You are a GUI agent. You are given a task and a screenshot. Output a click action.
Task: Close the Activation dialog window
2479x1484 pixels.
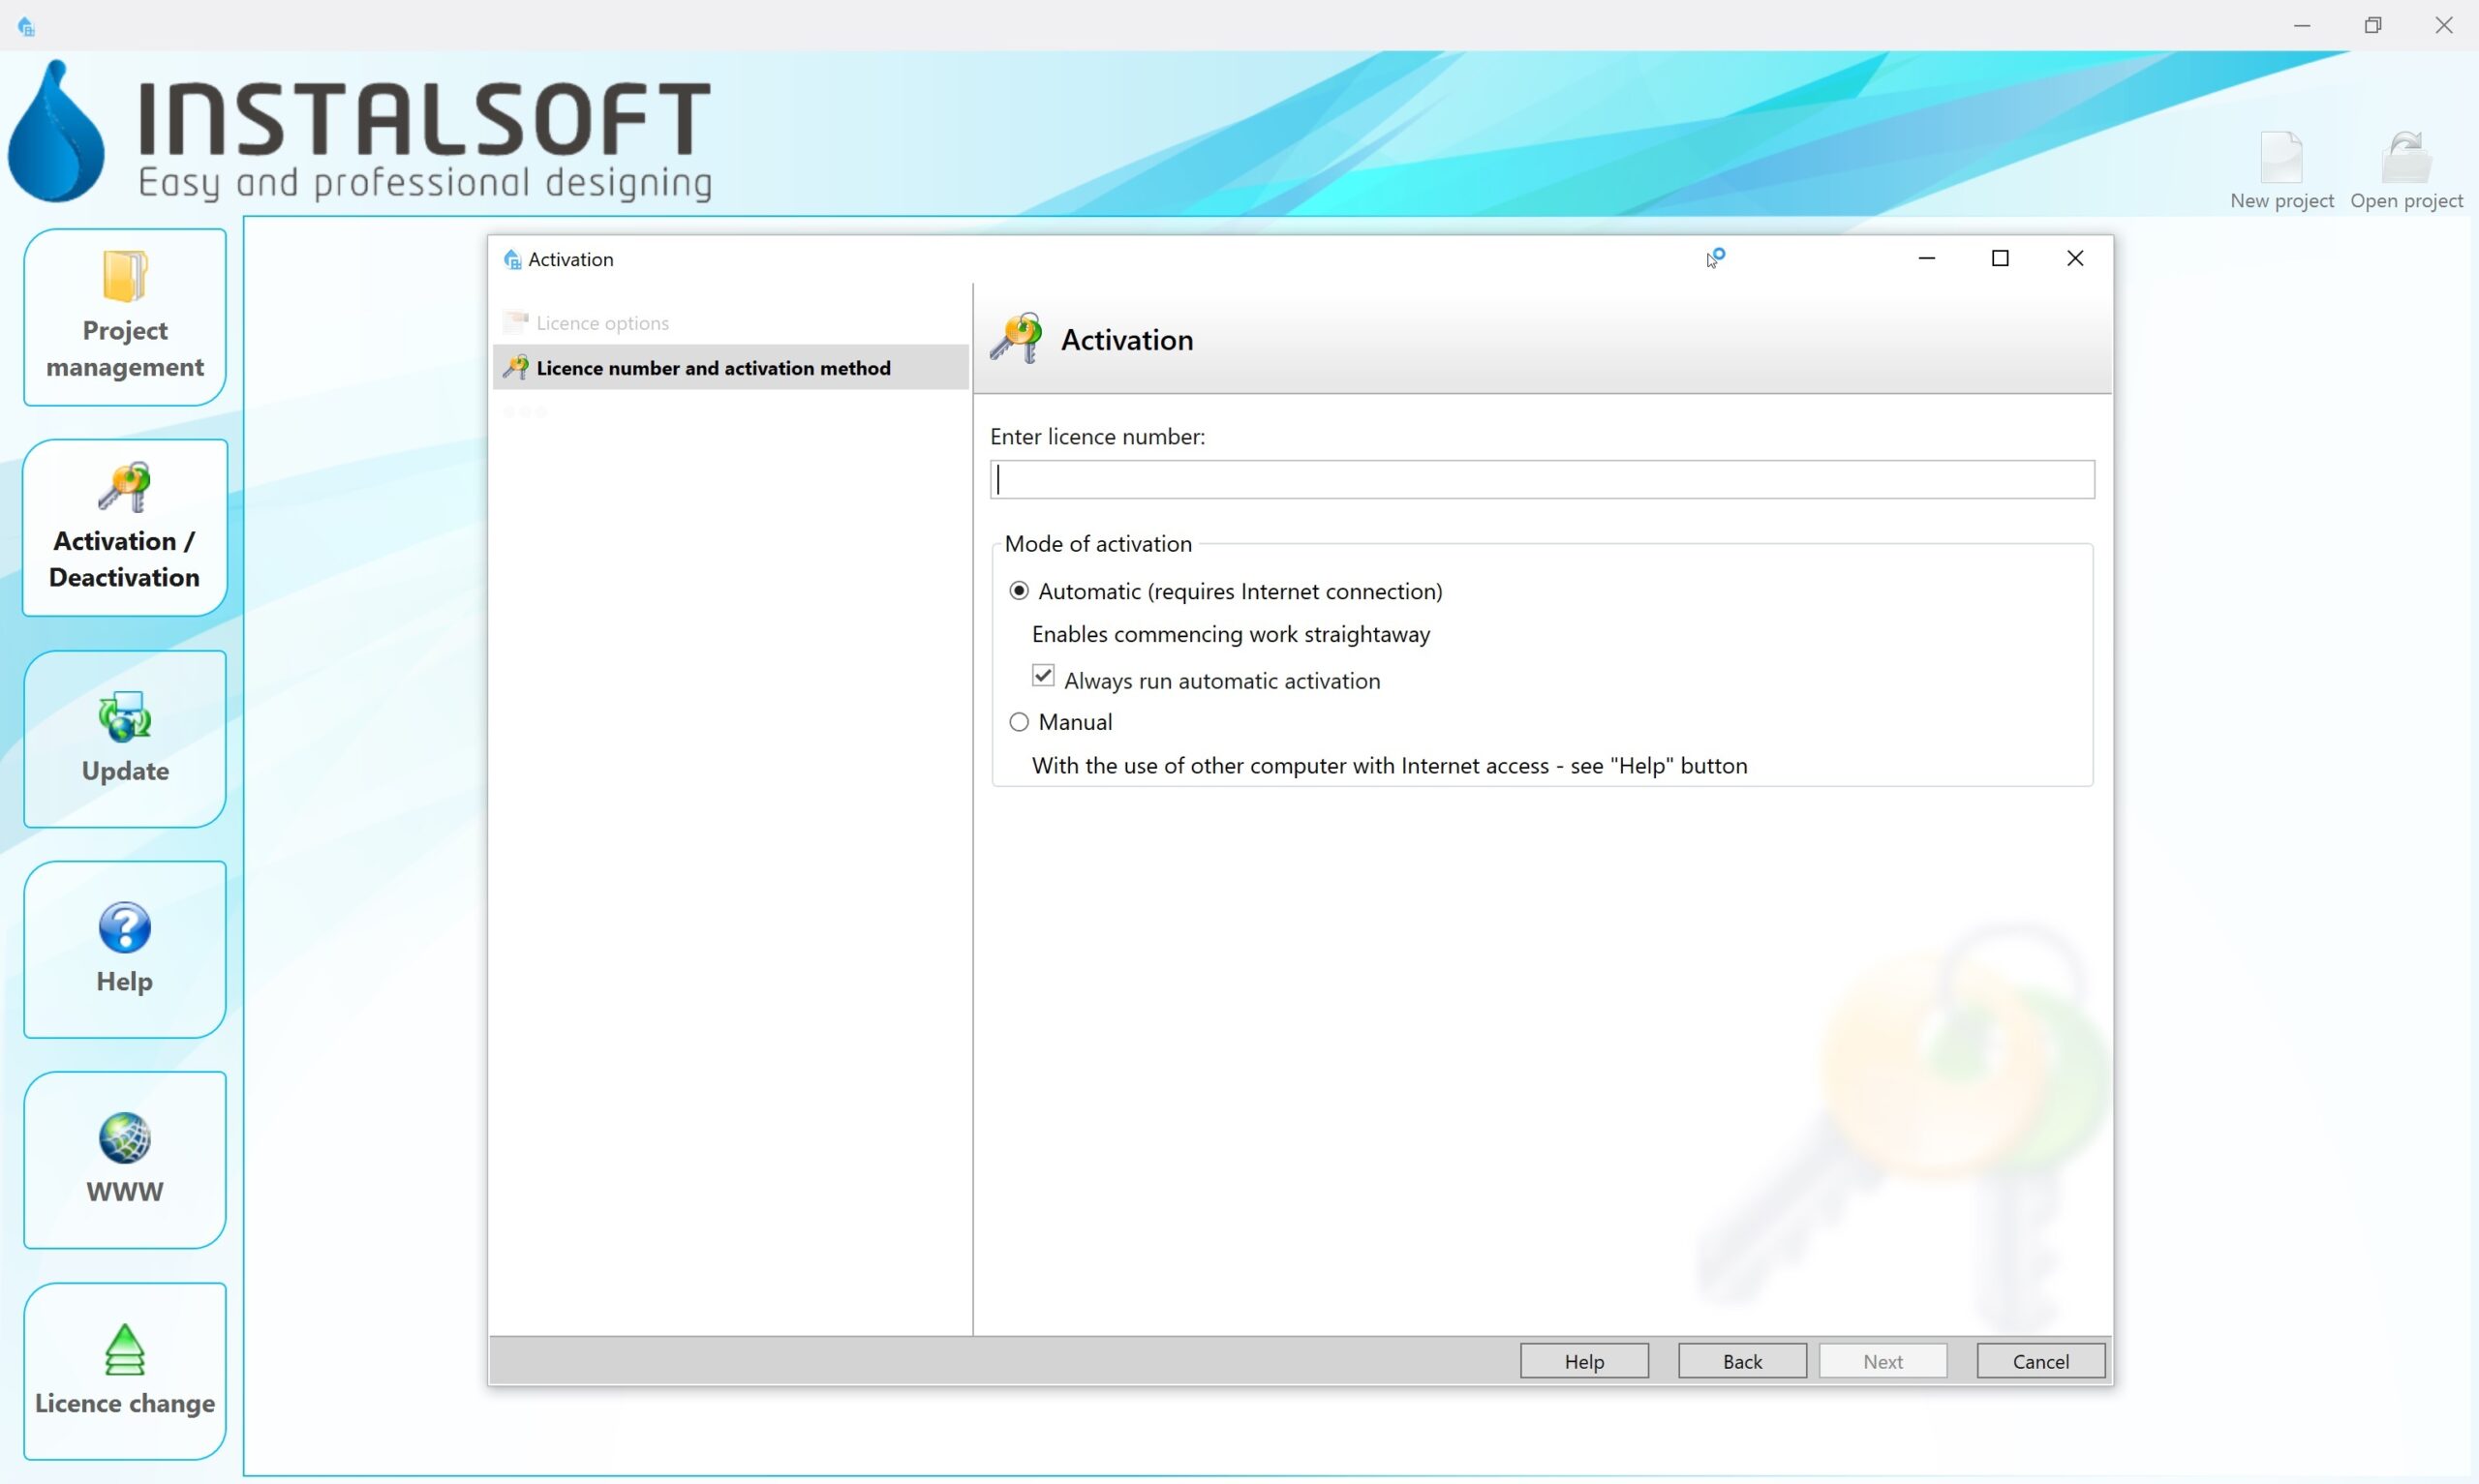pos(2075,259)
